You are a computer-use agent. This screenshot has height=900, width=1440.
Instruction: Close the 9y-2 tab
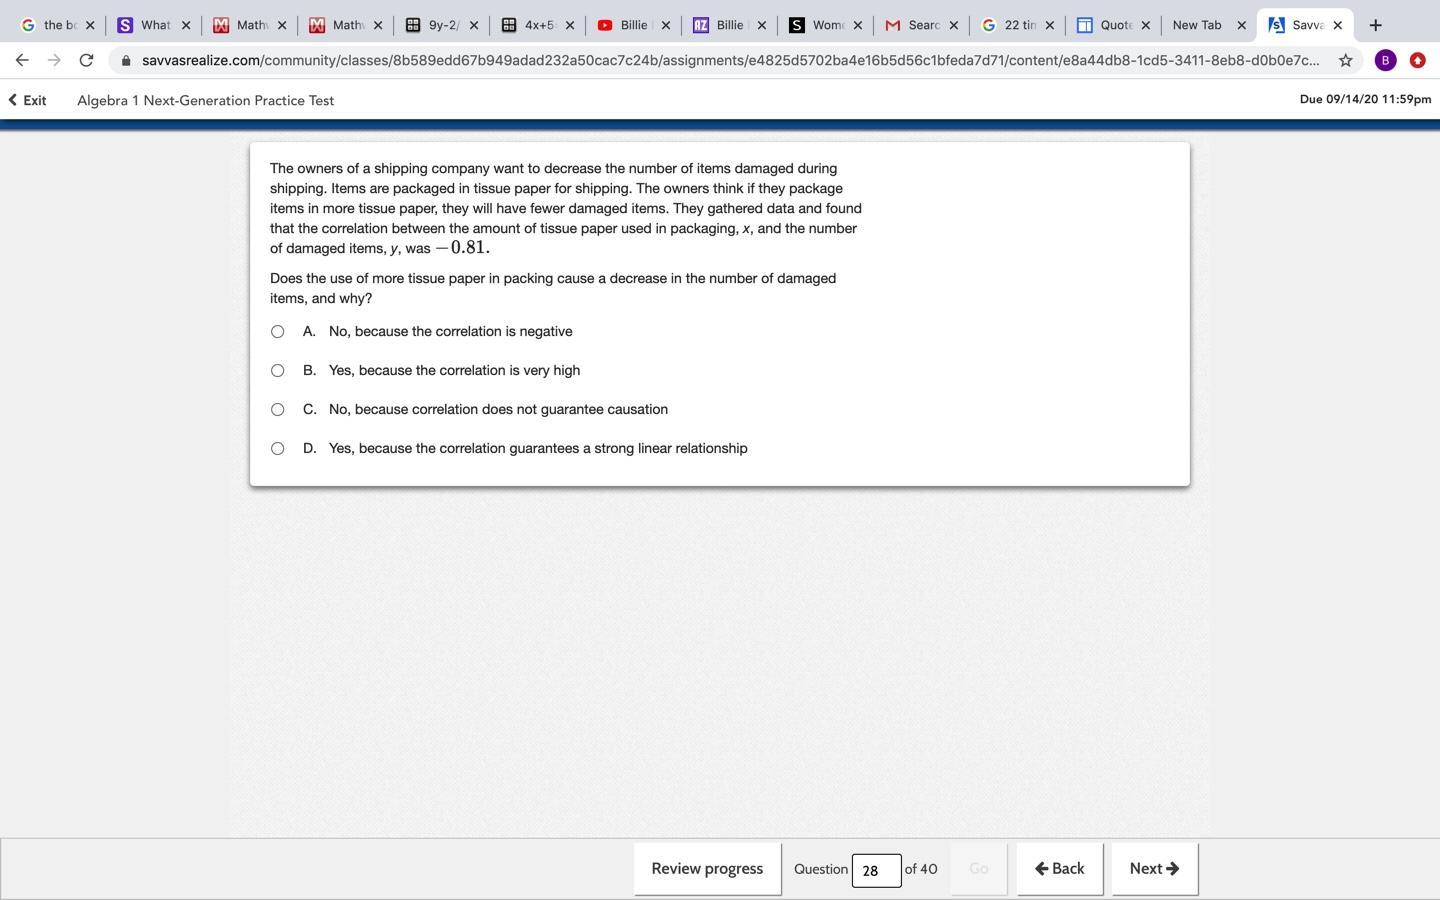(x=473, y=25)
